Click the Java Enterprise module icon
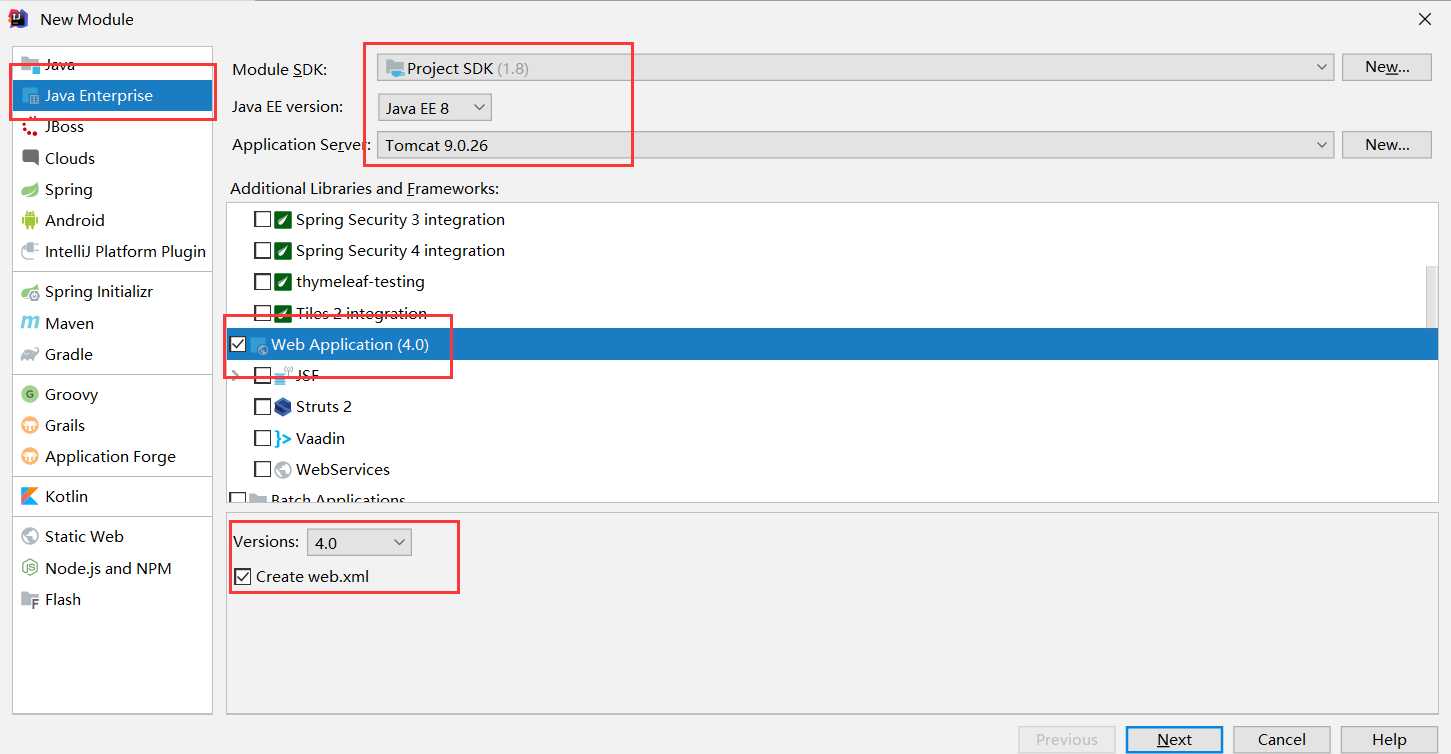Screen dimensions: 1451x754 30,96
